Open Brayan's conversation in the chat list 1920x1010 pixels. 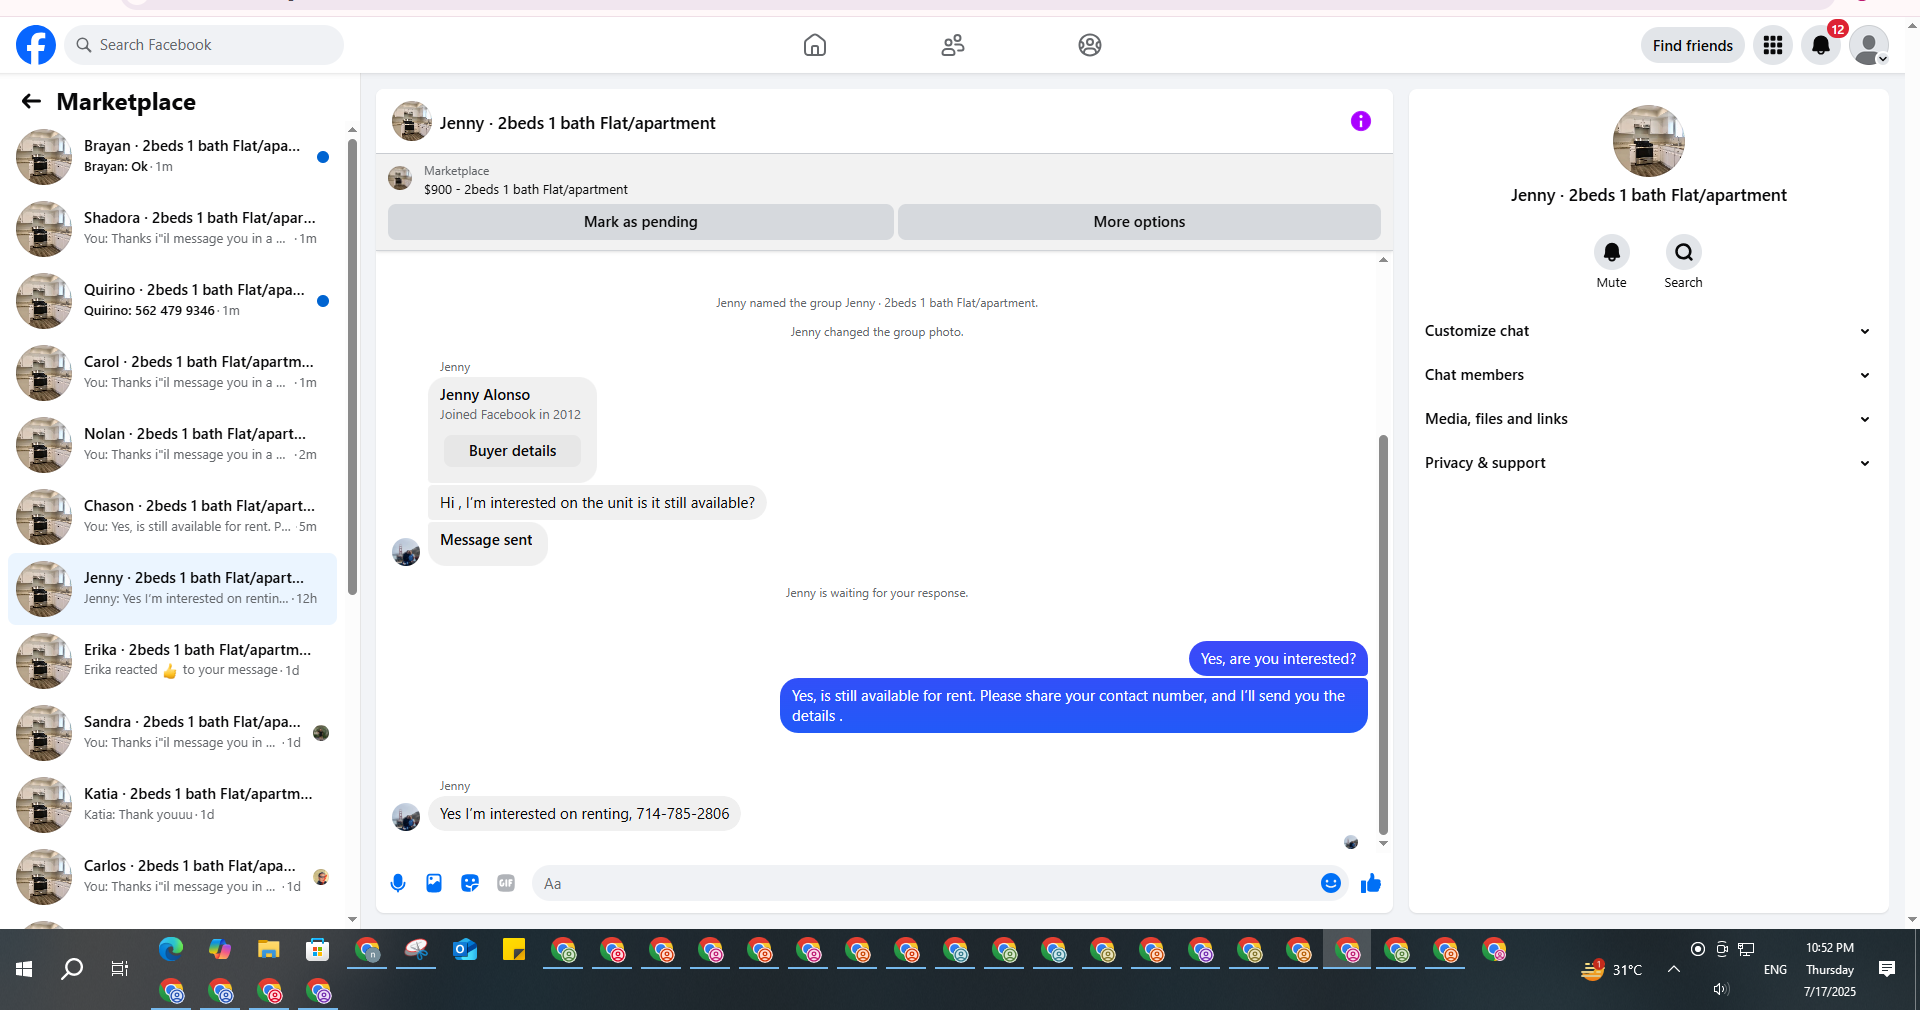click(x=173, y=156)
